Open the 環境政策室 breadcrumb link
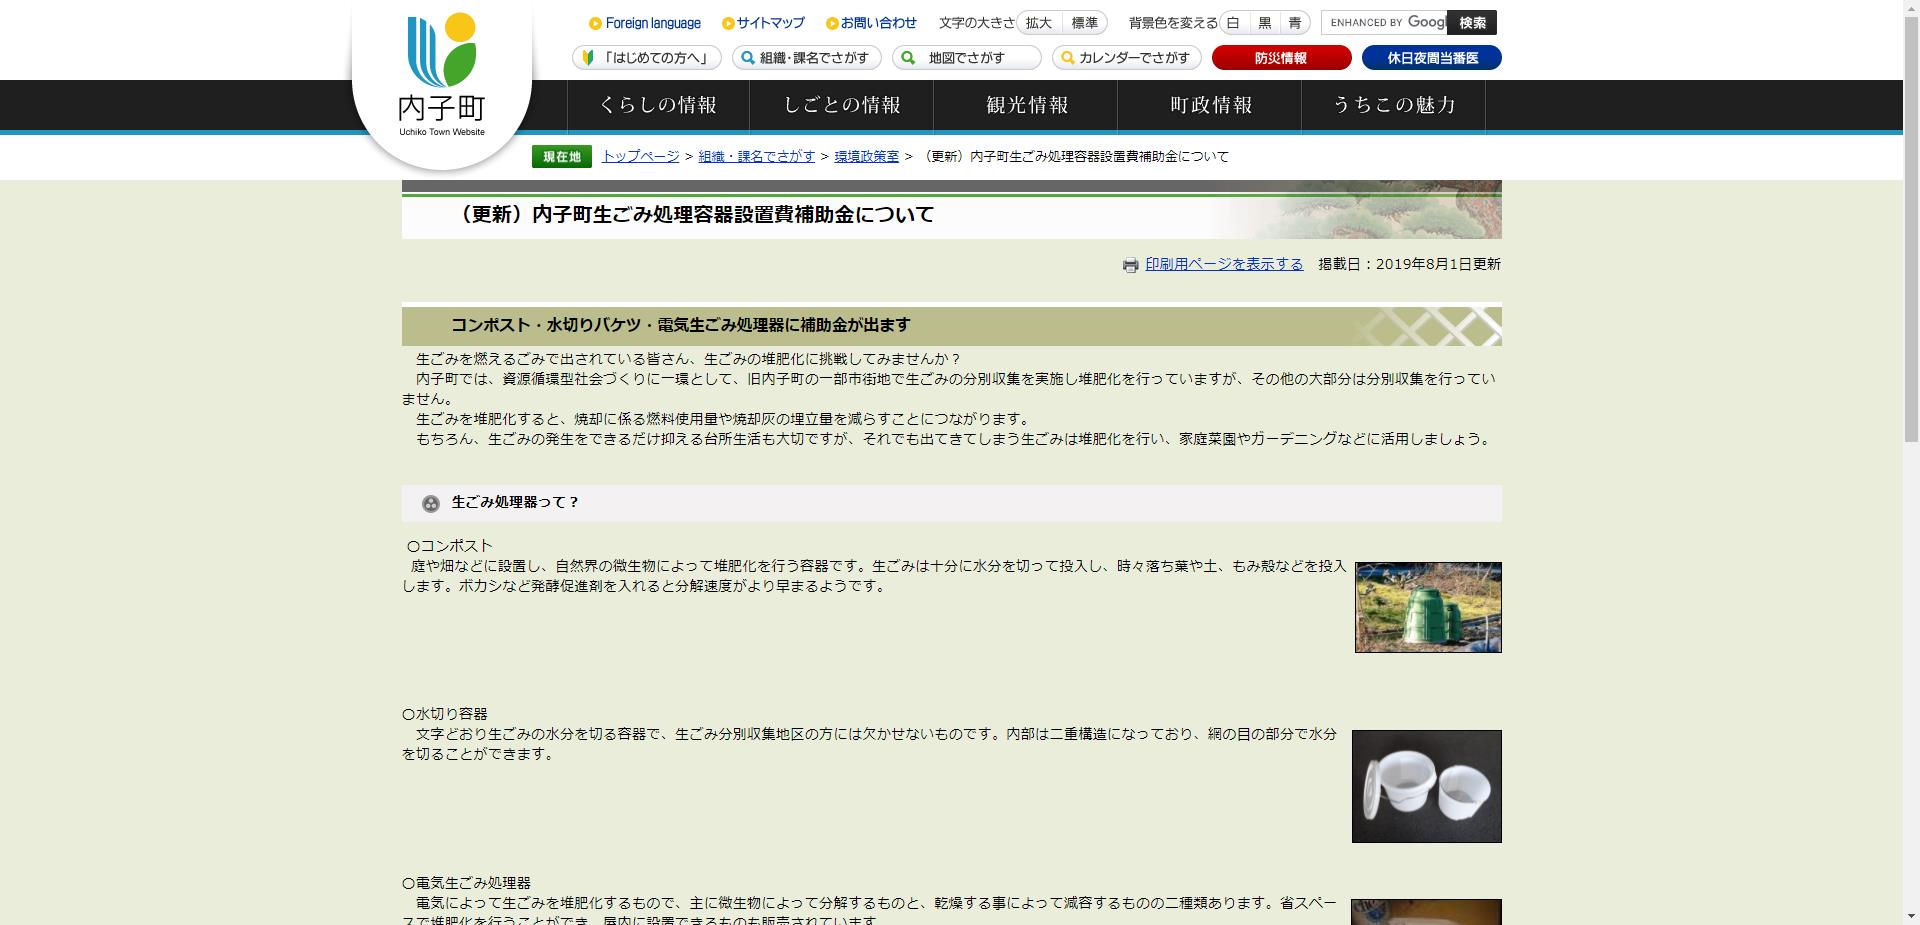This screenshot has width=1920, height=925. [x=866, y=156]
